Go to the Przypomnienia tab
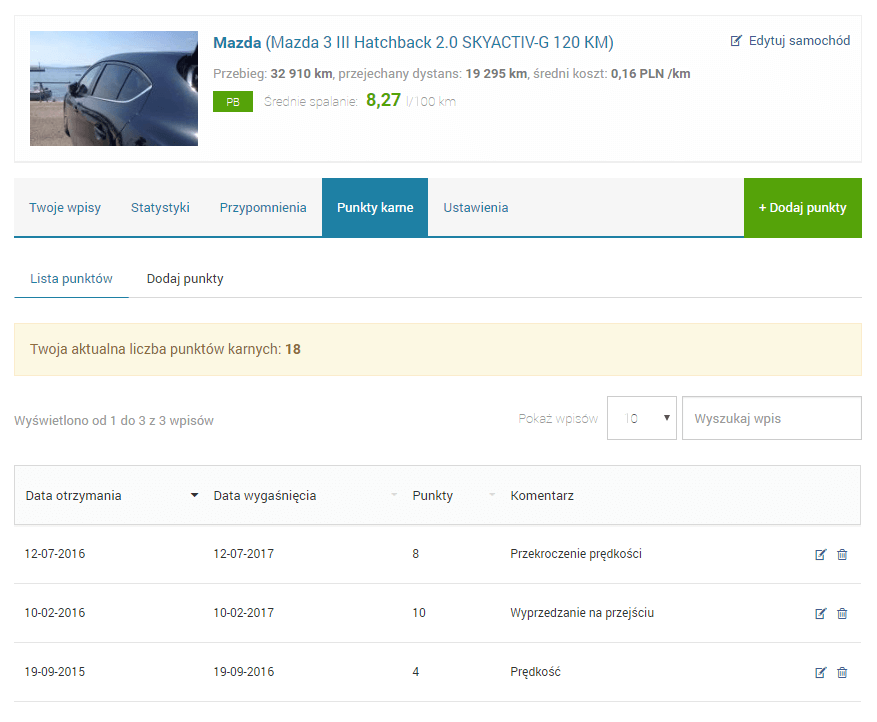The height and width of the screenshot is (722, 877). tap(263, 208)
